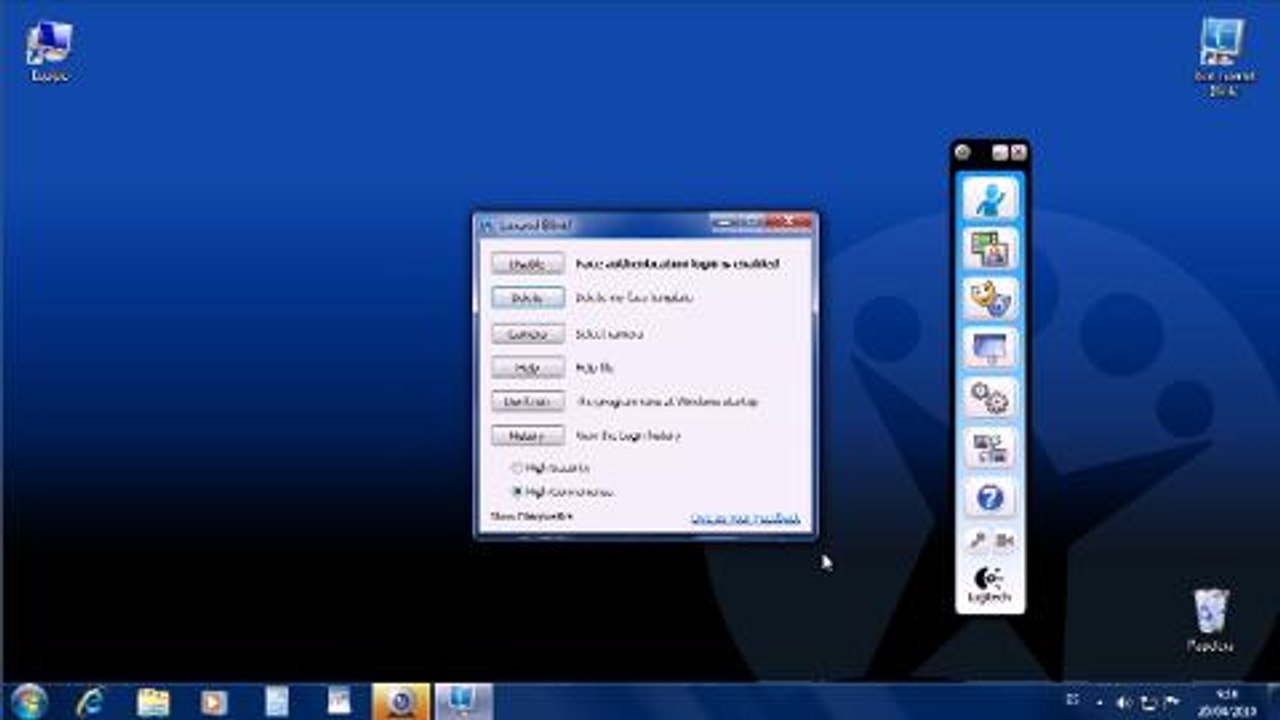Launch Internet Explorer from the taskbar
This screenshot has height=720, width=1280.
[x=90, y=701]
